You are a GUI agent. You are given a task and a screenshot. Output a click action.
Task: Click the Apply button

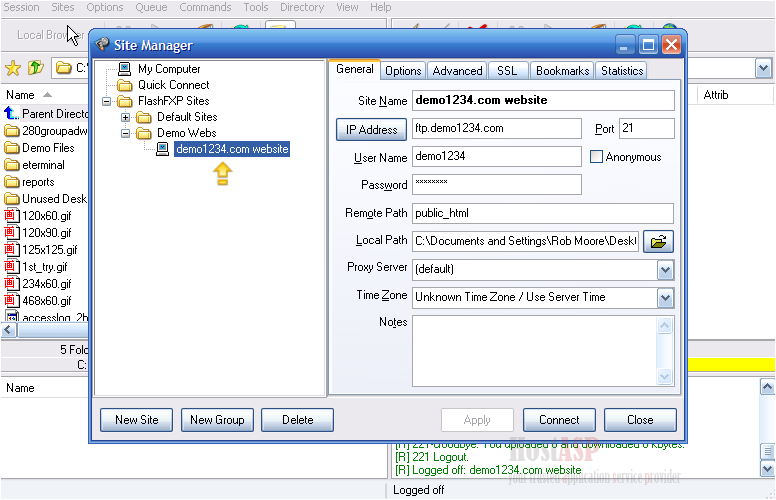[x=477, y=420]
